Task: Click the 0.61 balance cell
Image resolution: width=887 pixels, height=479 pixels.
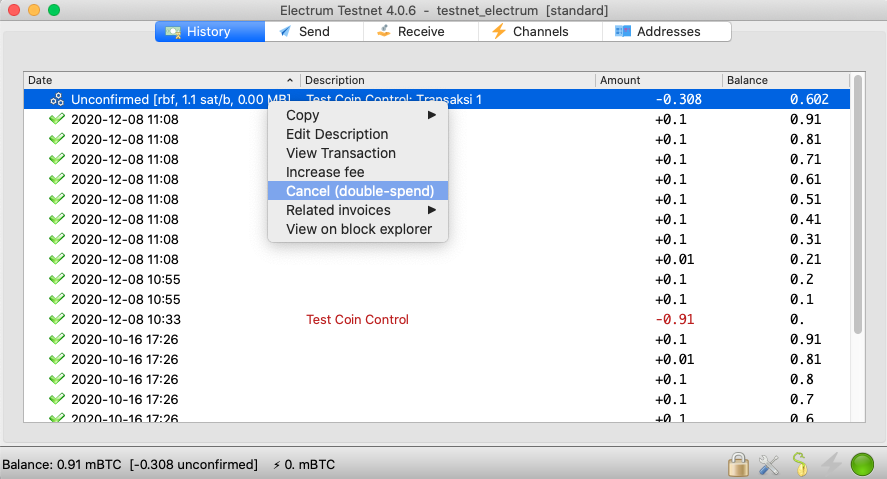Action: click(806, 179)
